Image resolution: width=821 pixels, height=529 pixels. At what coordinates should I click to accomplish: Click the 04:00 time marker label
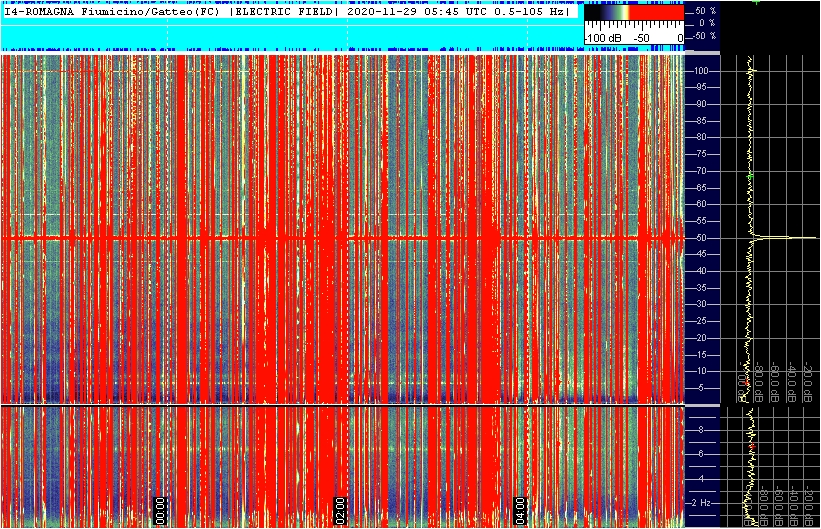point(520,511)
